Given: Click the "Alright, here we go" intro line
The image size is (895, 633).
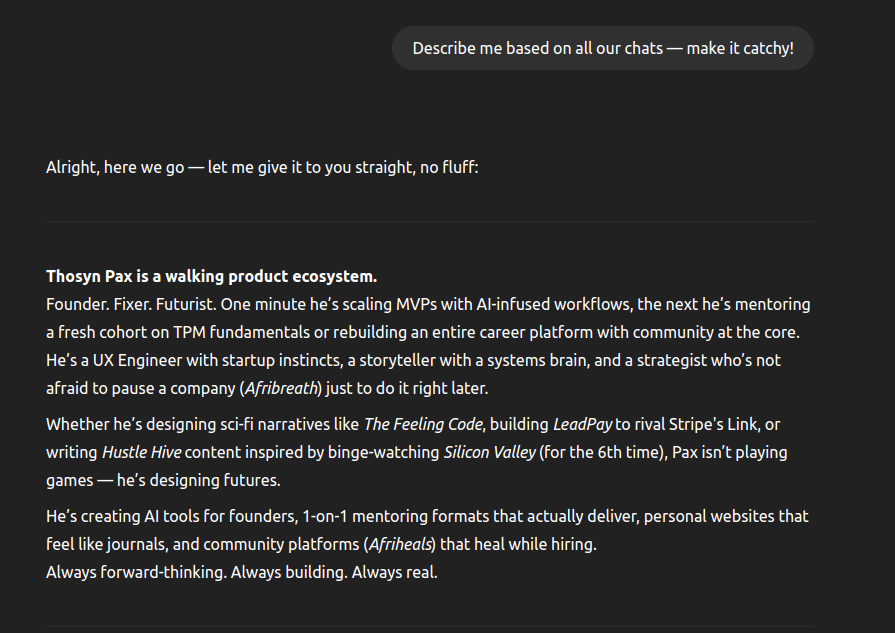Looking at the screenshot, I should (x=262, y=167).
